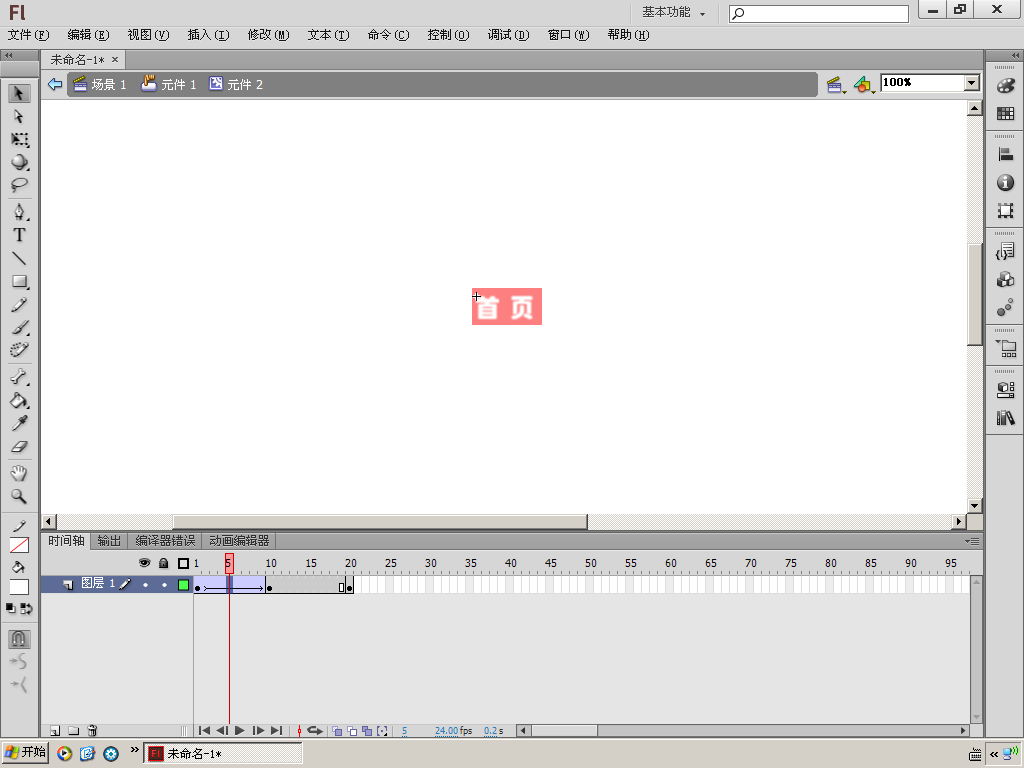Image resolution: width=1024 pixels, height=768 pixels.
Task: Select the Line tool
Action: click(x=19, y=258)
